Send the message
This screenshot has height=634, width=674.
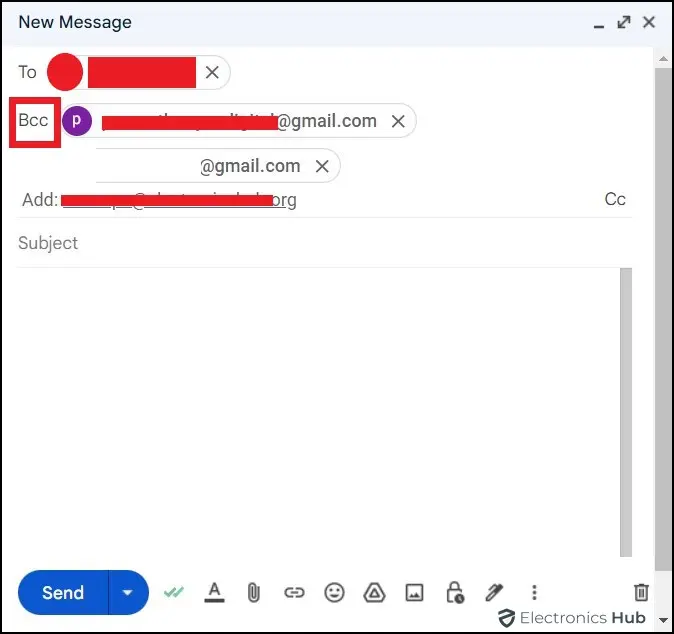click(x=63, y=593)
